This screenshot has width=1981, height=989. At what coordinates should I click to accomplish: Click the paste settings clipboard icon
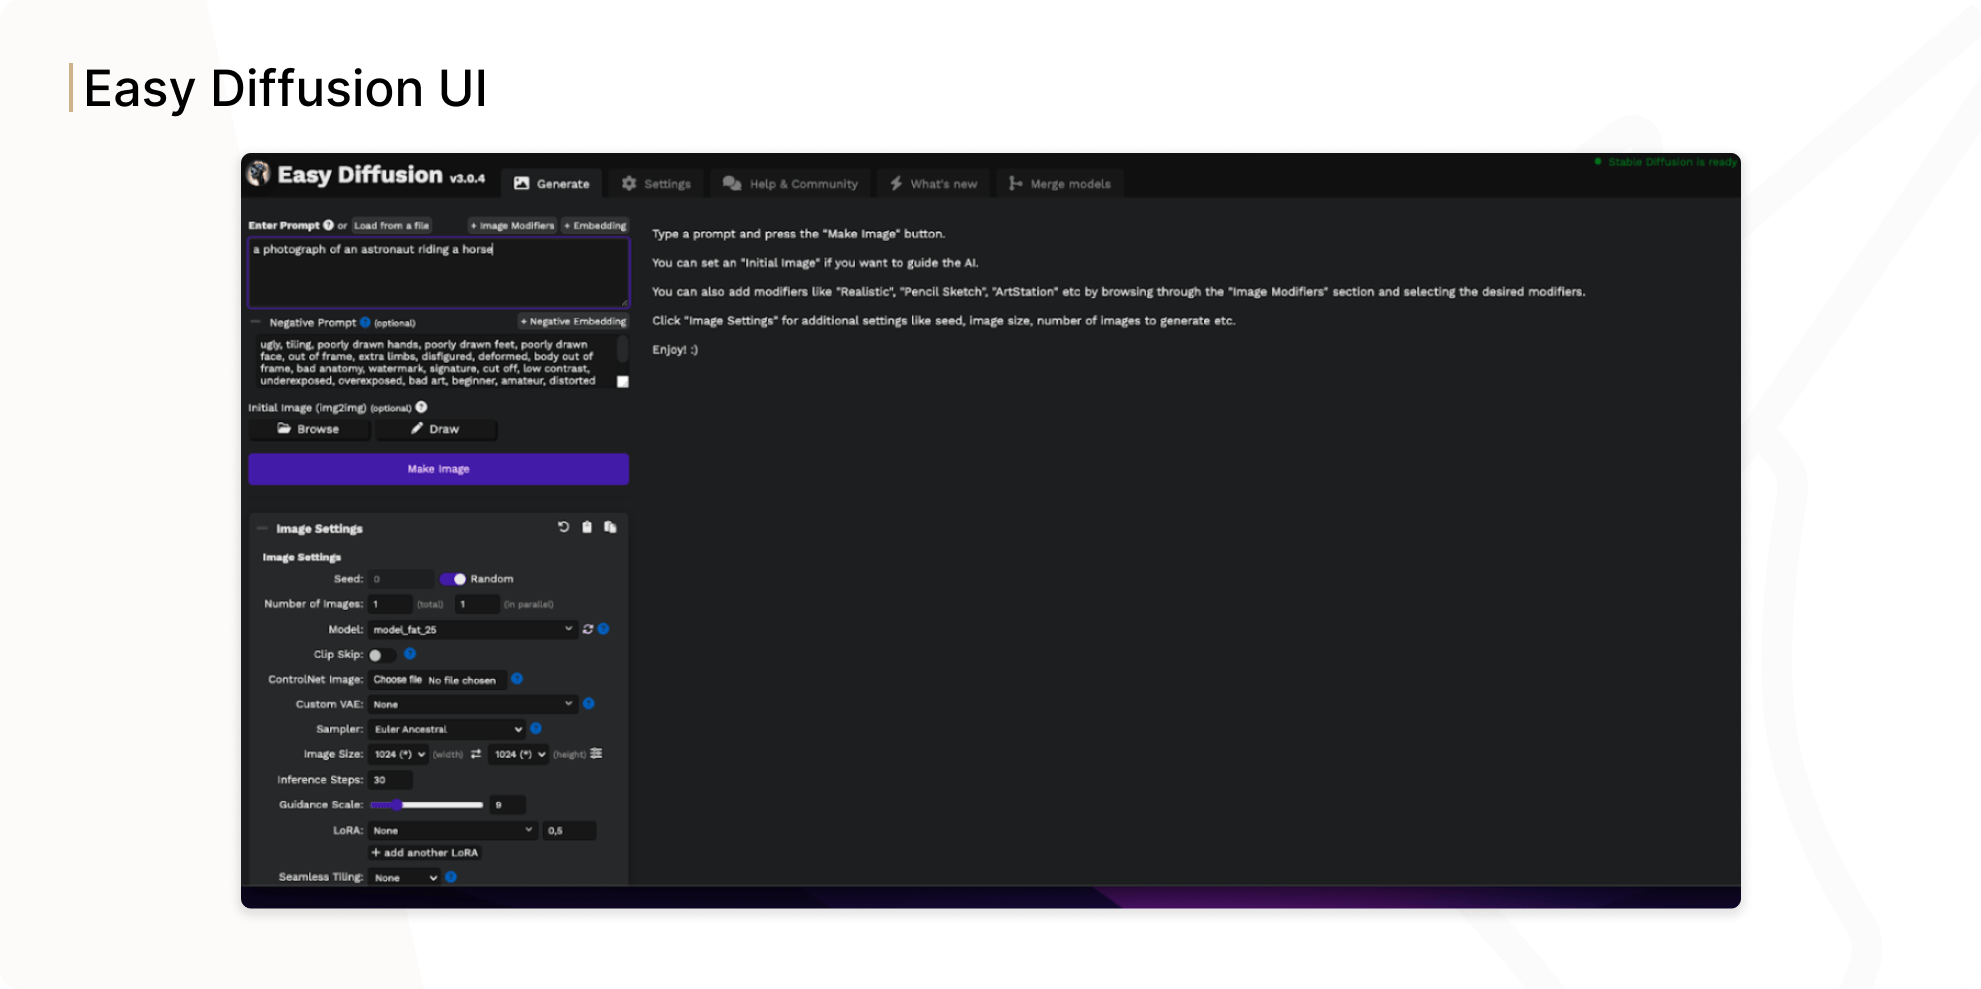[587, 527]
